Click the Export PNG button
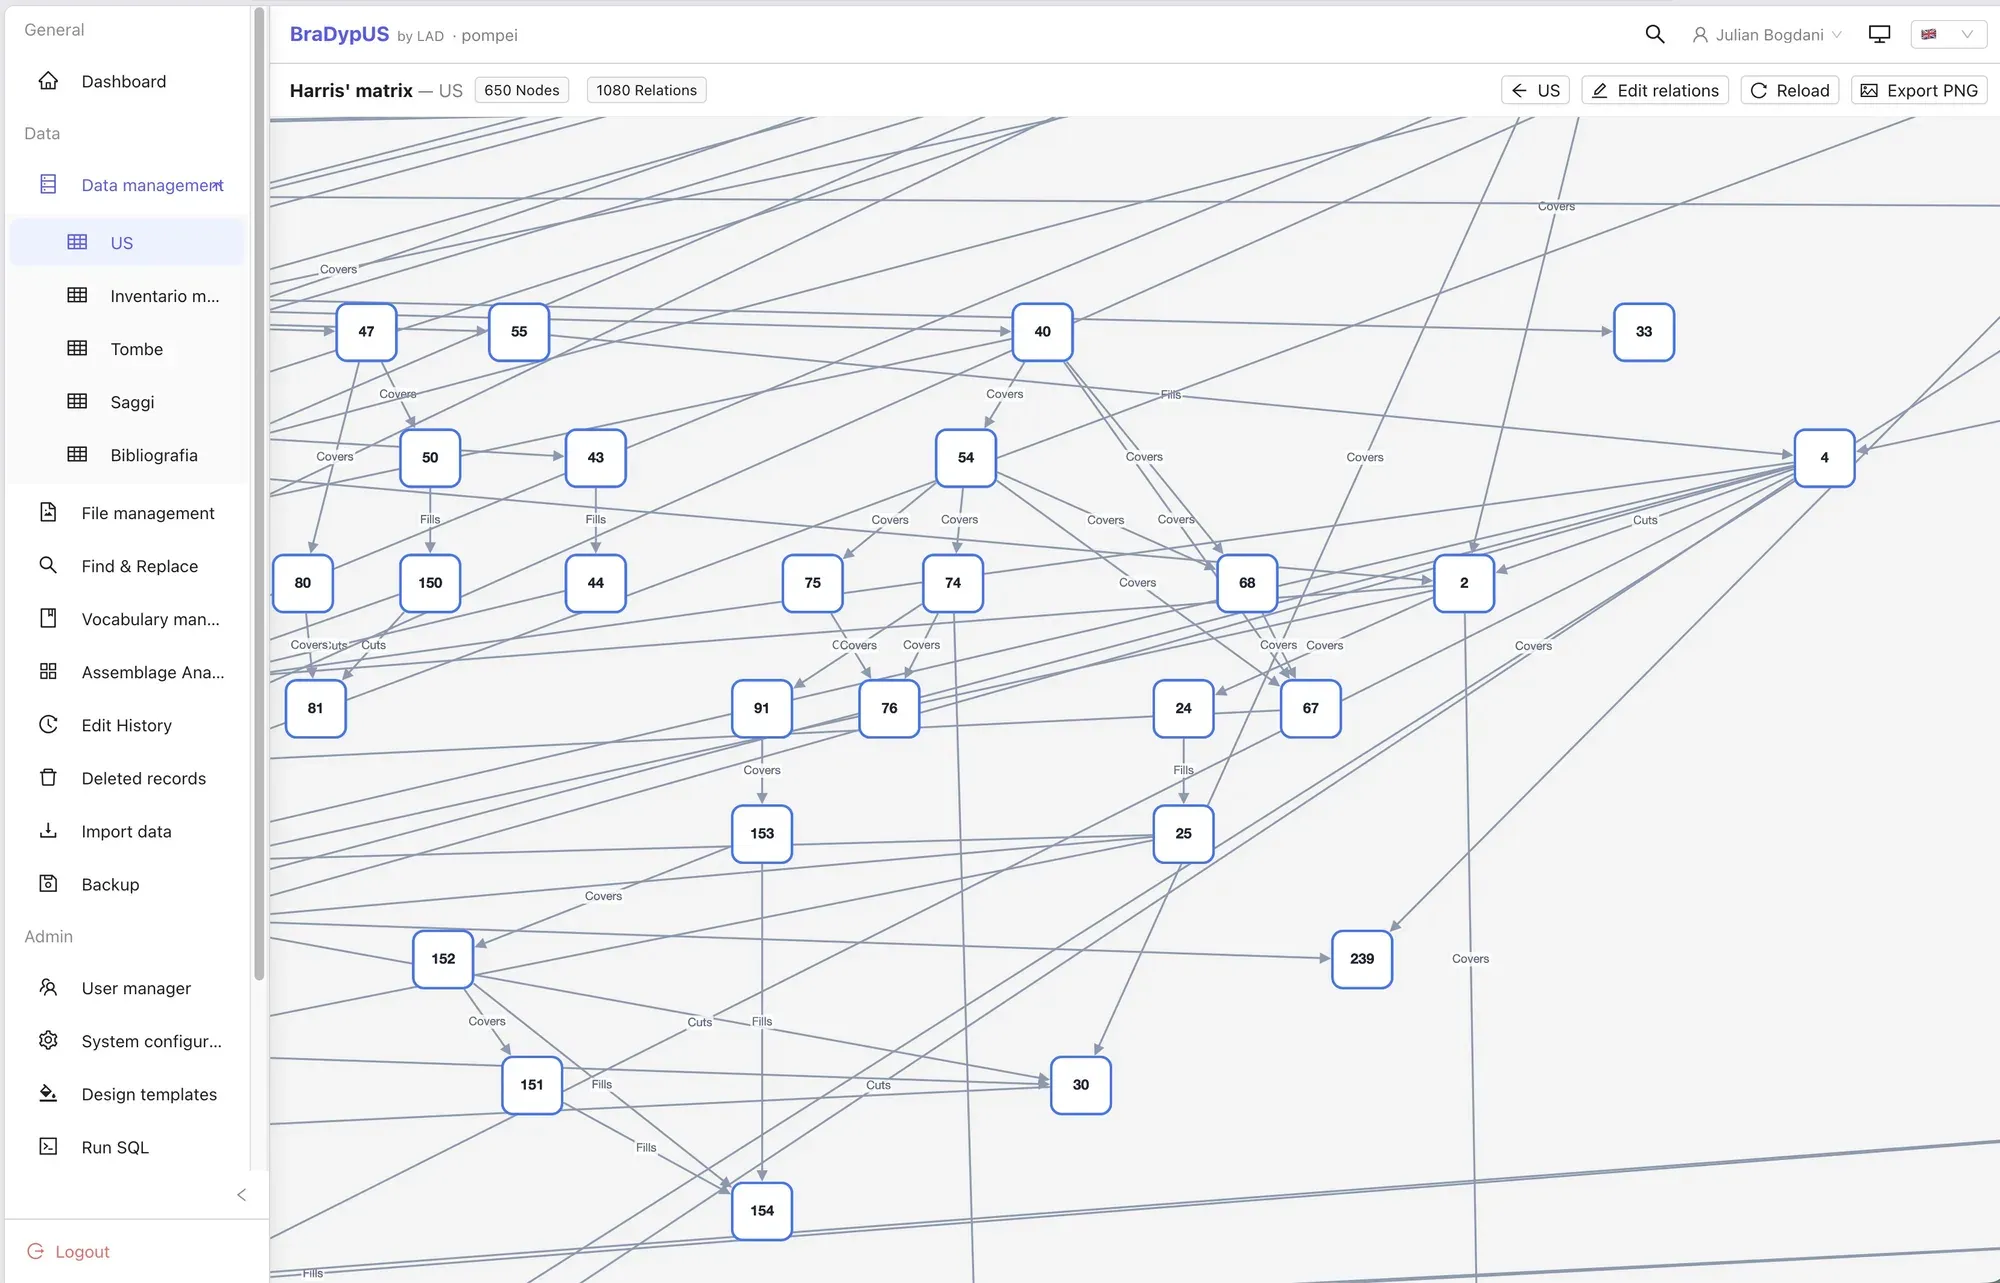This screenshot has height=1283, width=2000. pos(1918,90)
